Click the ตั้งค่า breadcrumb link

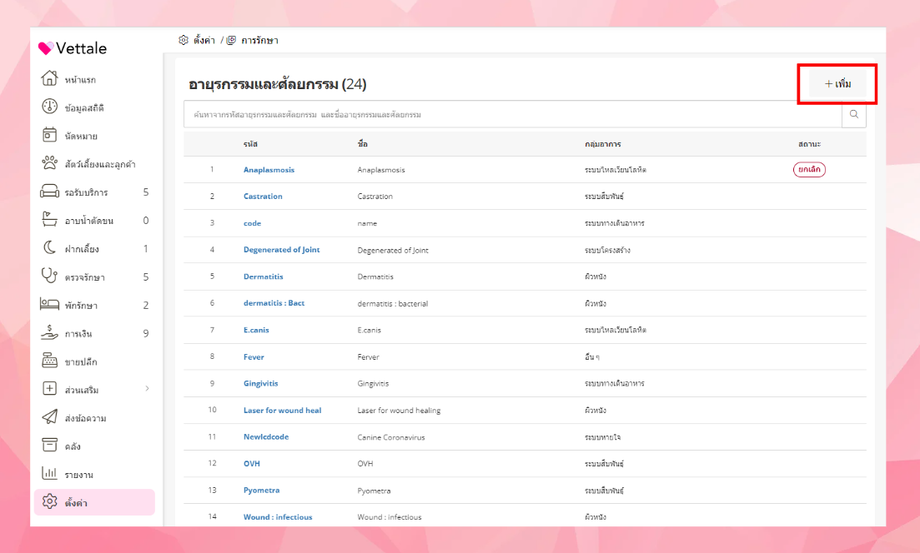pyautogui.click(x=204, y=41)
